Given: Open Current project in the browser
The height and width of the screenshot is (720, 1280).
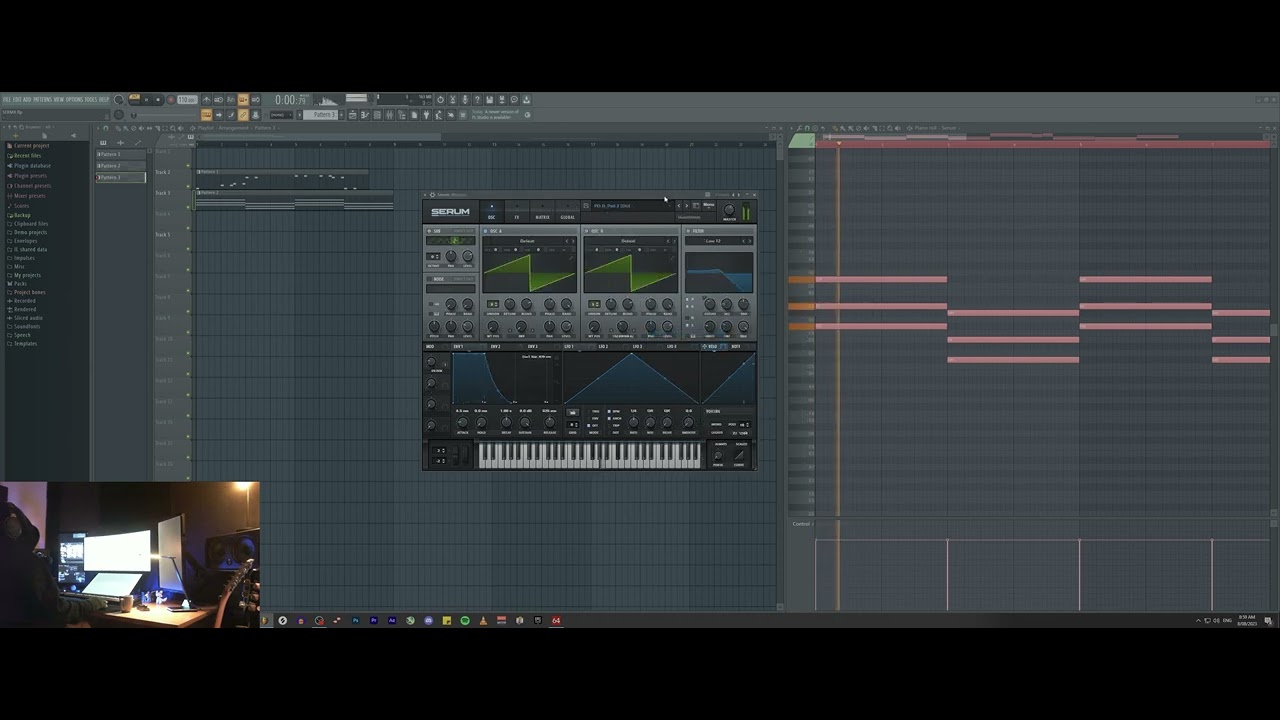Looking at the screenshot, I should pos(32,145).
